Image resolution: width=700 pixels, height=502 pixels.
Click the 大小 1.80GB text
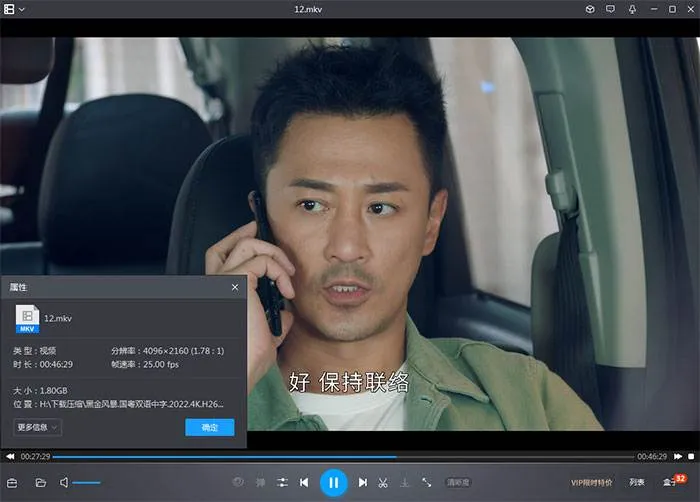click(40, 391)
